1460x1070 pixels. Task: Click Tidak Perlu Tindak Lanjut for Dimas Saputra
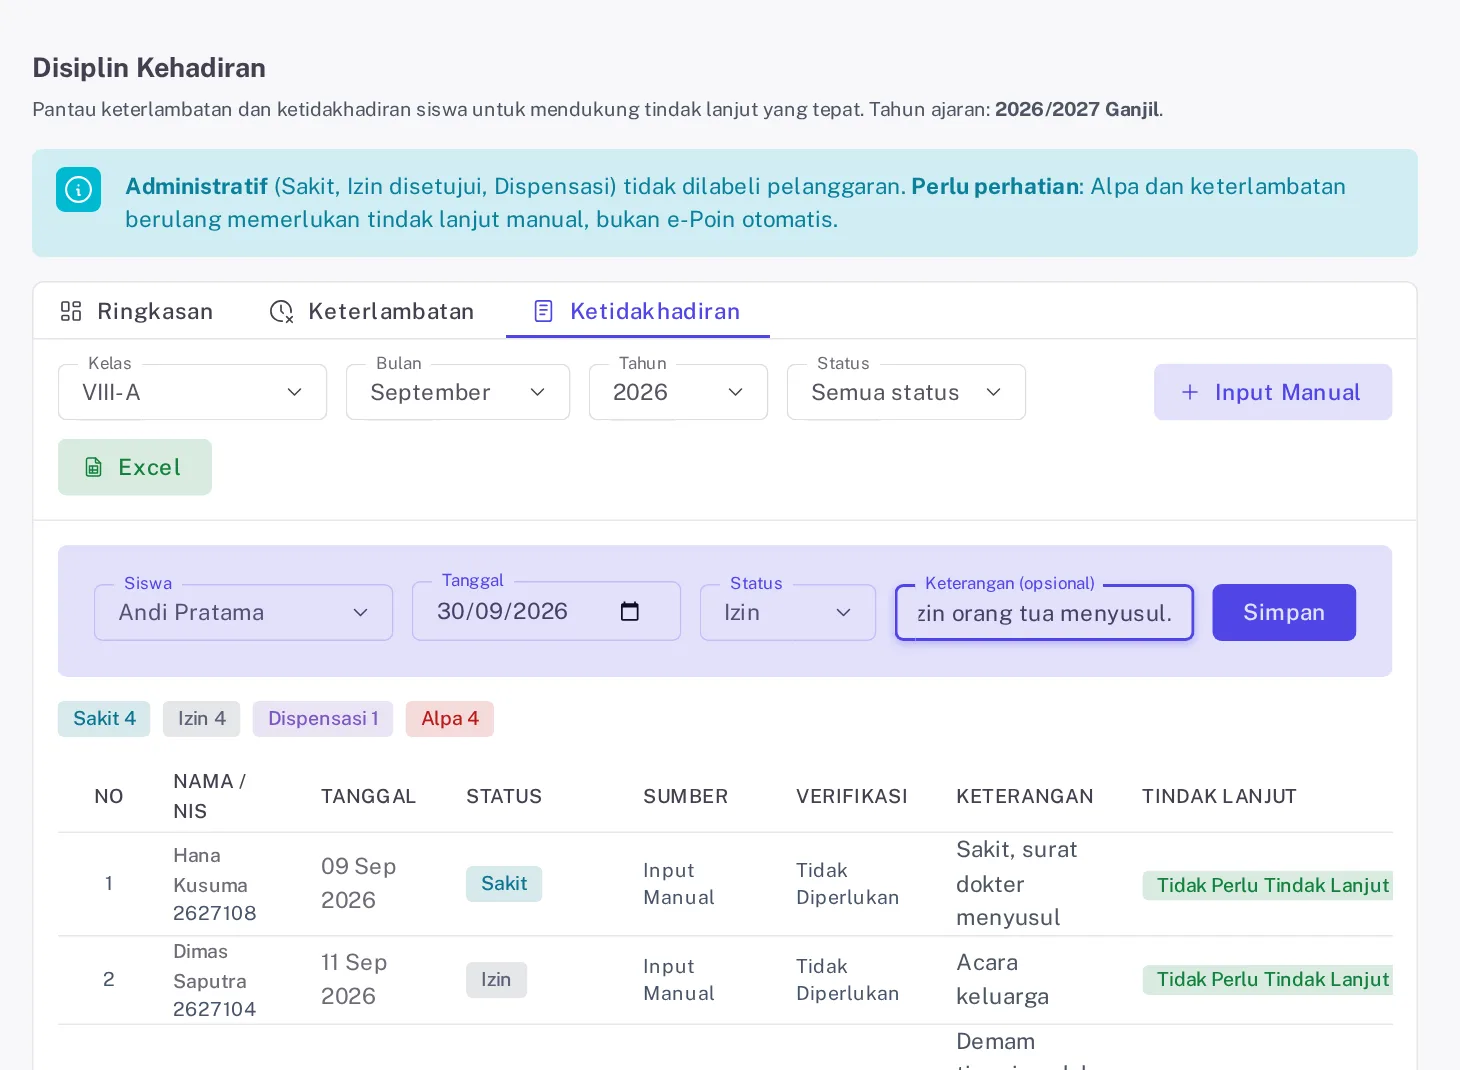click(1268, 979)
